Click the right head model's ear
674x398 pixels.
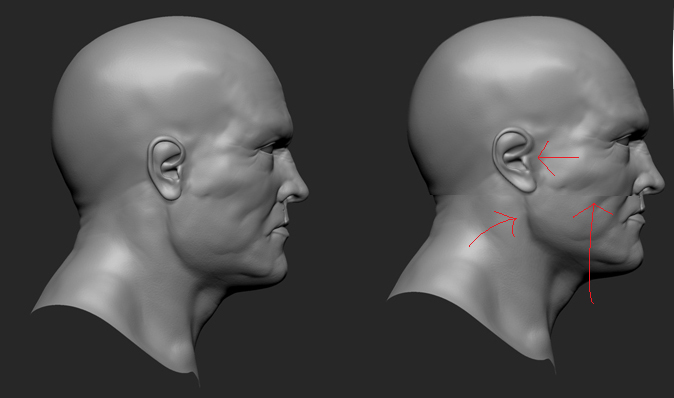tap(514, 159)
